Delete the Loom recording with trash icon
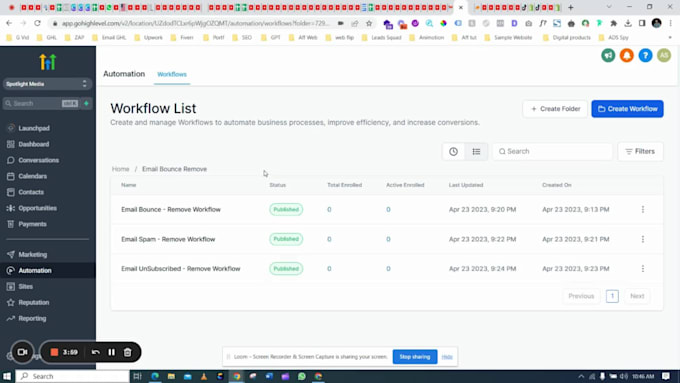Screen dimensions: 680x383 pyautogui.click(x=128, y=352)
